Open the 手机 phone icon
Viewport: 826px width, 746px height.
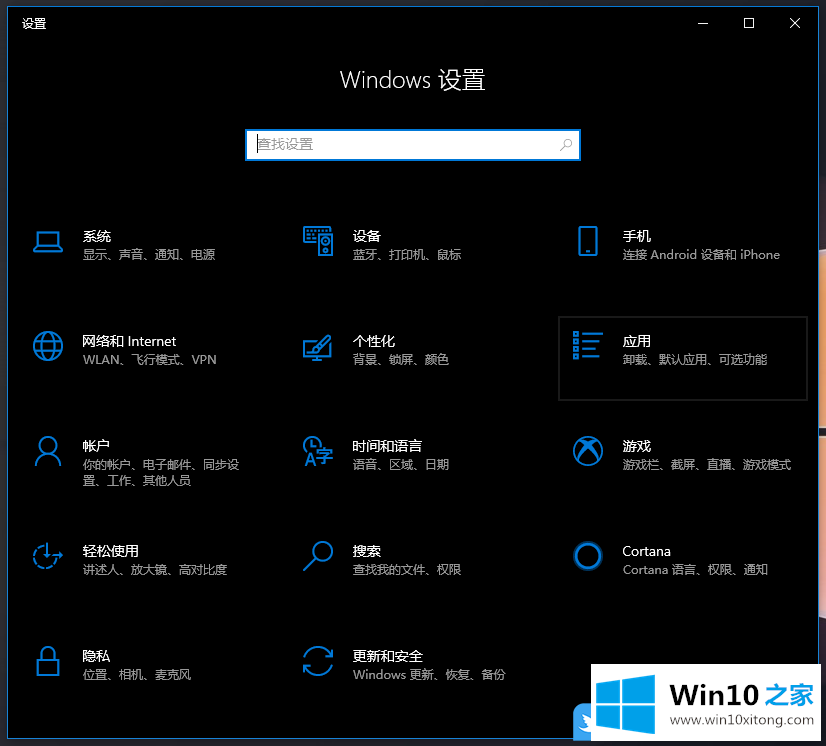(587, 241)
